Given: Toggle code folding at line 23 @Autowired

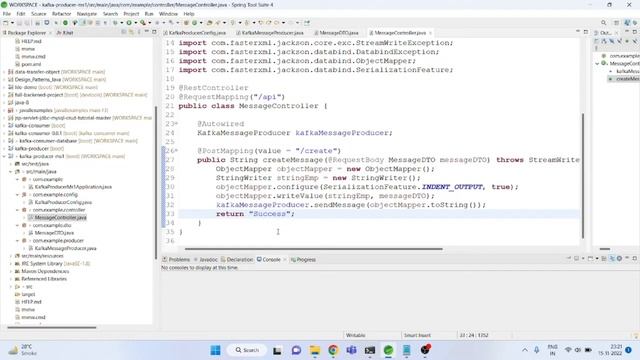Looking at the screenshot, I should point(176,124).
